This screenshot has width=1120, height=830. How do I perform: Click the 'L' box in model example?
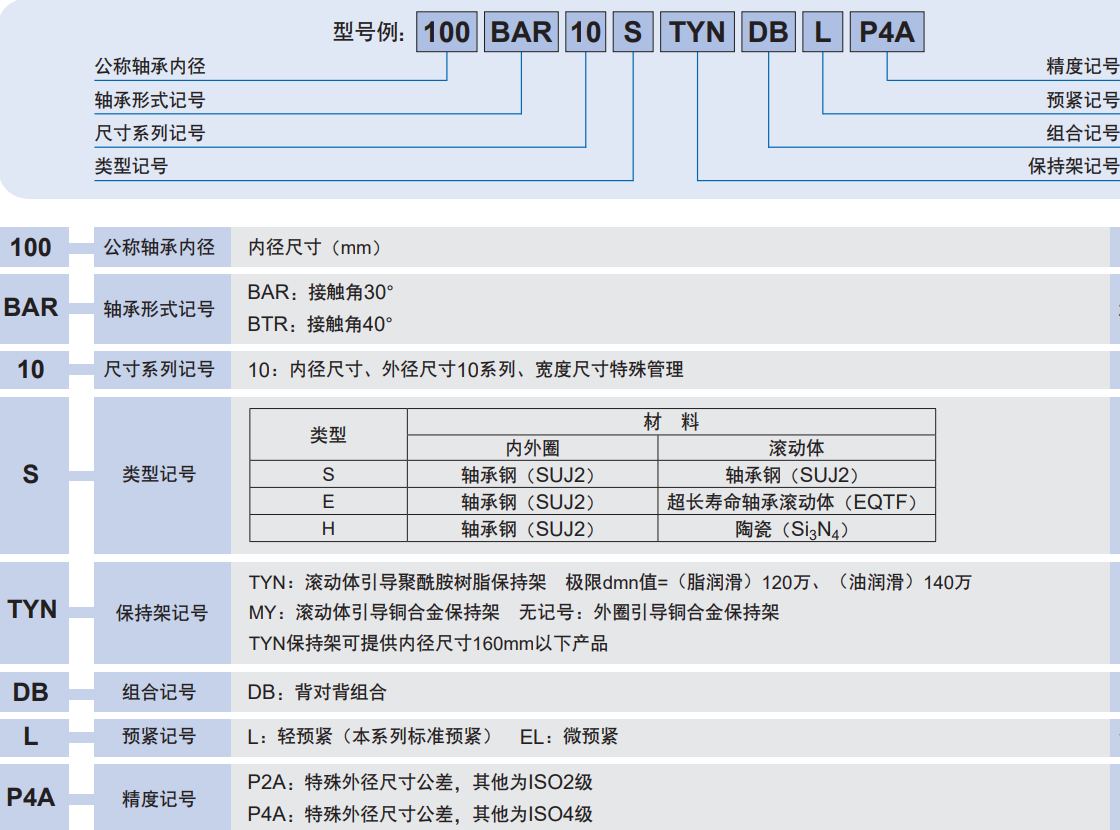coord(823,32)
